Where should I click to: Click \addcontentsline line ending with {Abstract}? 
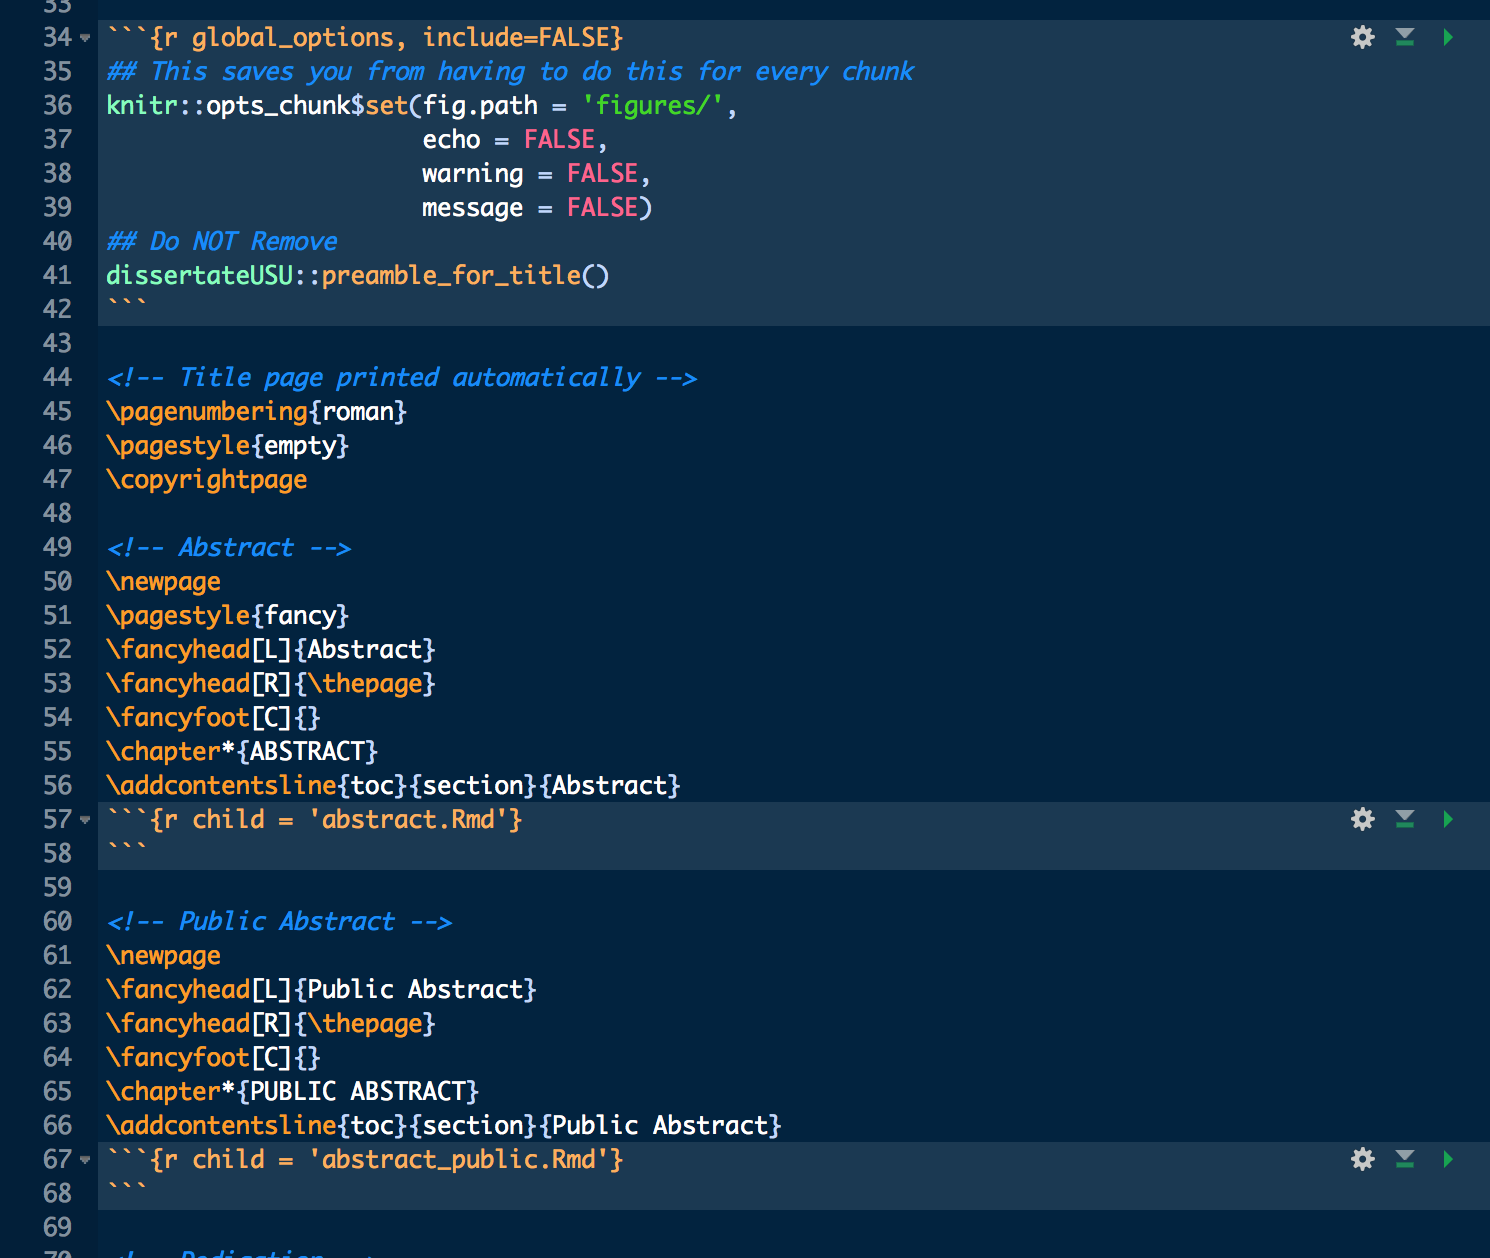pos(393,786)
